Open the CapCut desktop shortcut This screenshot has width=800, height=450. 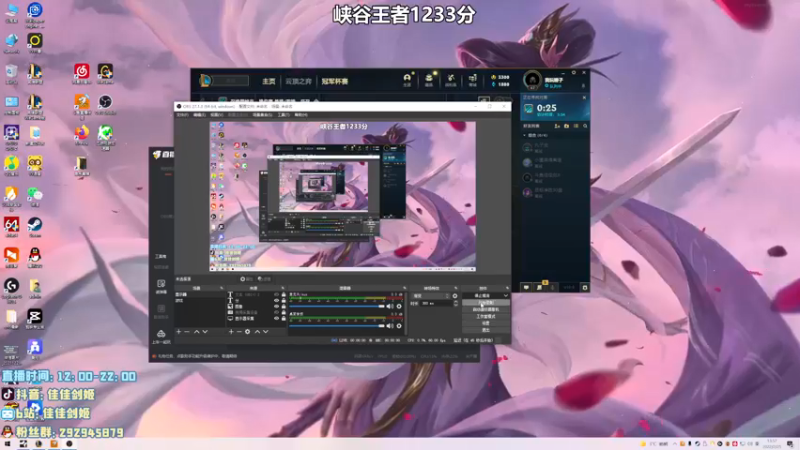tap(35, 316)
